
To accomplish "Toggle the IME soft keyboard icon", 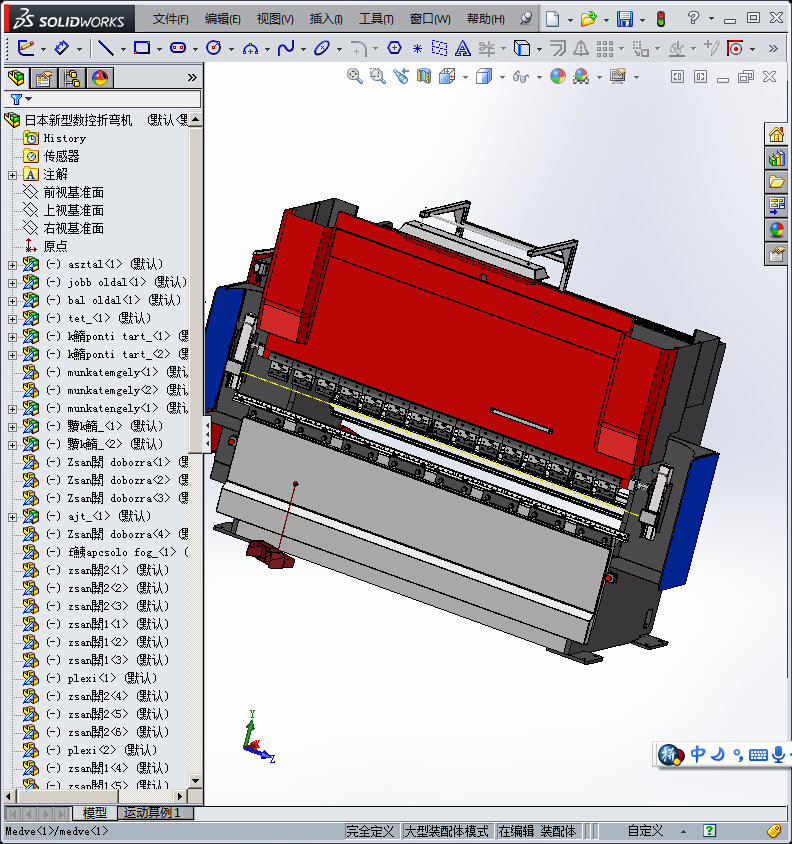I will pos(758,755).
